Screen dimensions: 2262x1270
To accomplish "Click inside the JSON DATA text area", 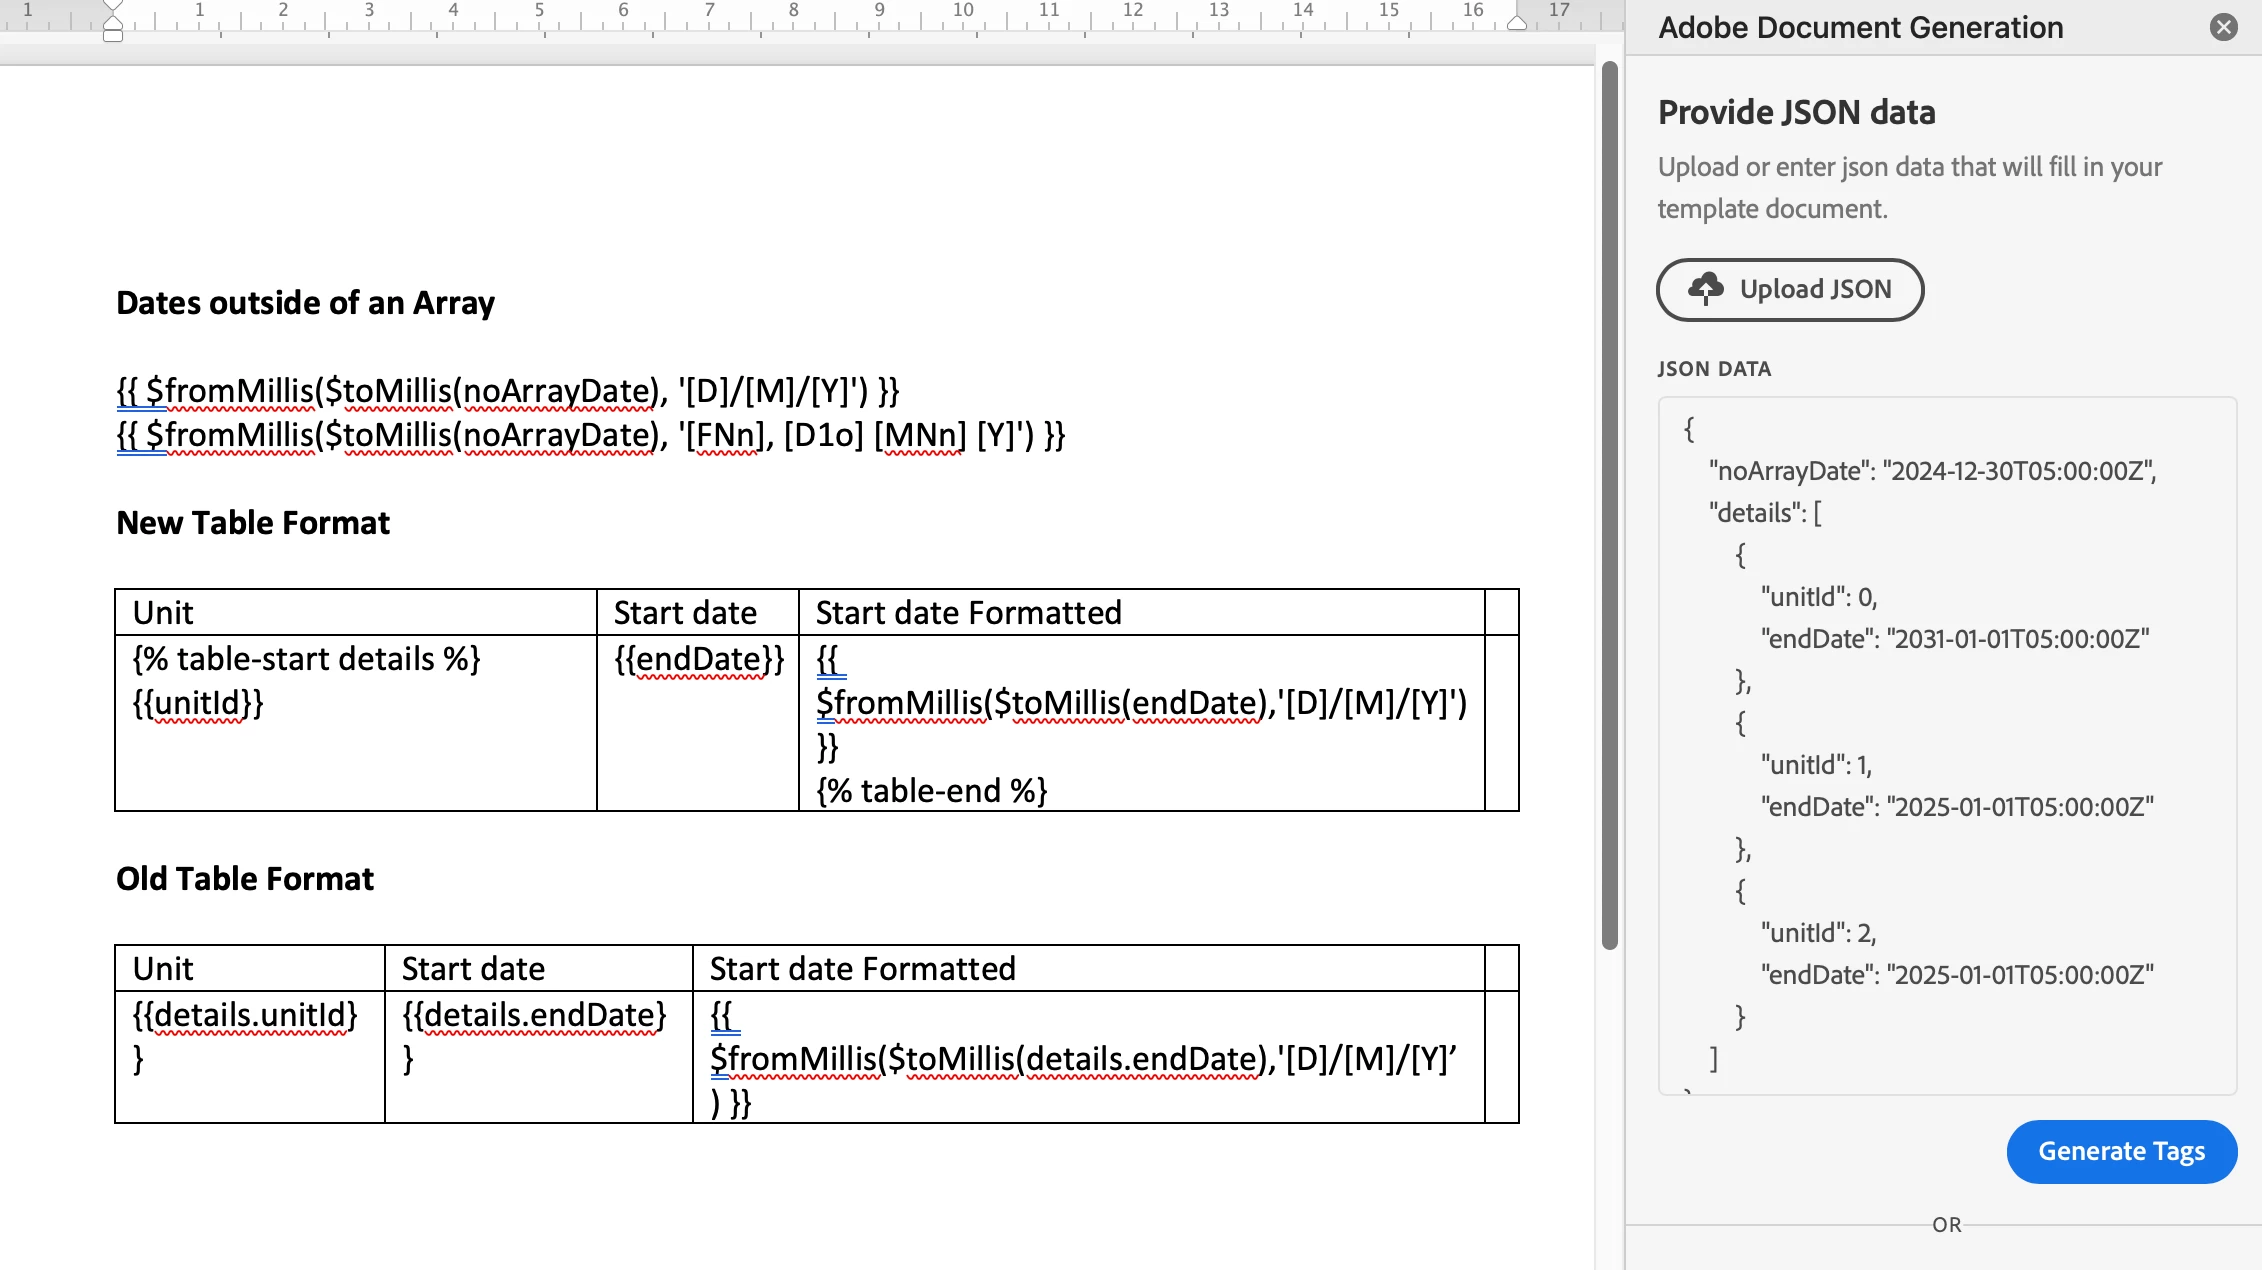I will 1946,745.
